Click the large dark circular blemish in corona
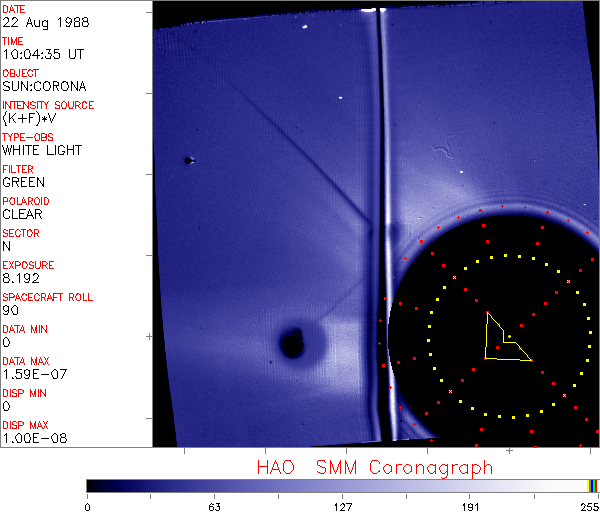 tap(292, 343)
